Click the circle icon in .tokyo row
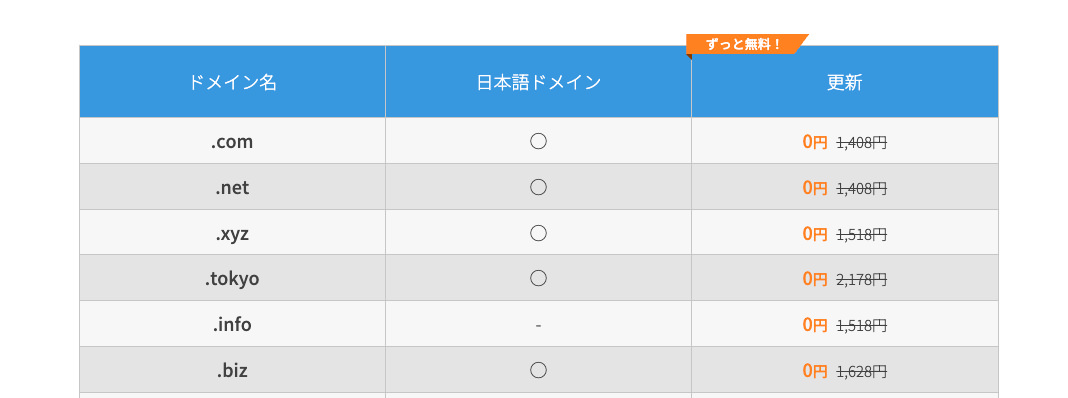Image resolution: width=1068 pixels, height=398 pixels. (538, 278)
